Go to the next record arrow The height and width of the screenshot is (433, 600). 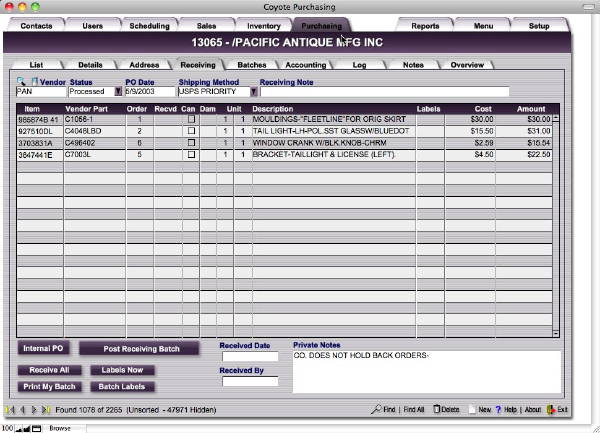coord(32,410)
